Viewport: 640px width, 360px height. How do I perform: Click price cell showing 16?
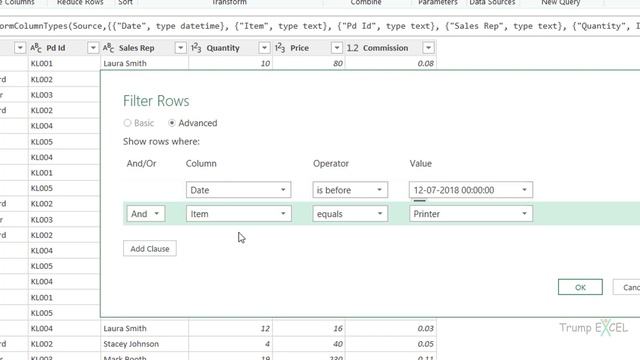tap(309, 329)
